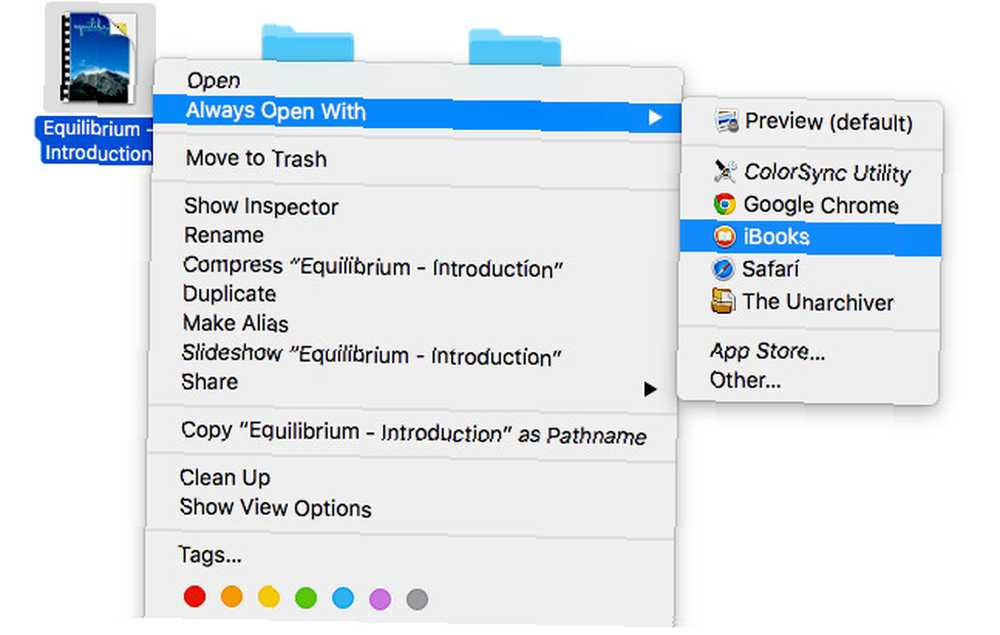Choose Other… in the submenu
1000x635 pixels.
click(745, 380)
